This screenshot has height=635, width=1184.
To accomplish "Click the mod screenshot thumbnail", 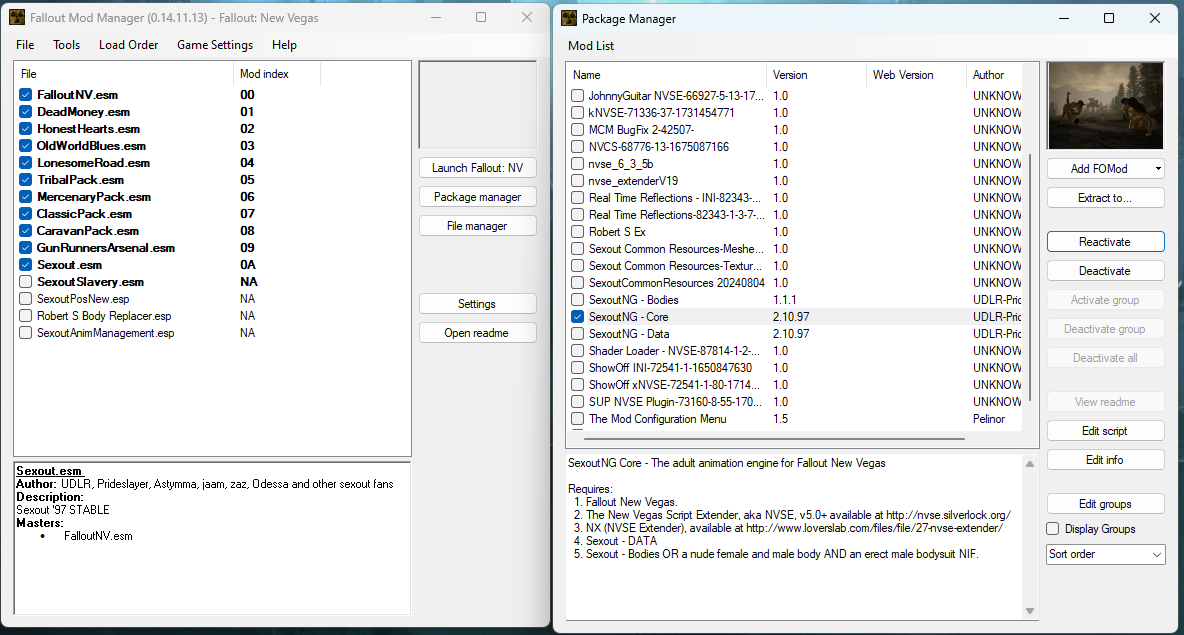I will coord(1105,106).
